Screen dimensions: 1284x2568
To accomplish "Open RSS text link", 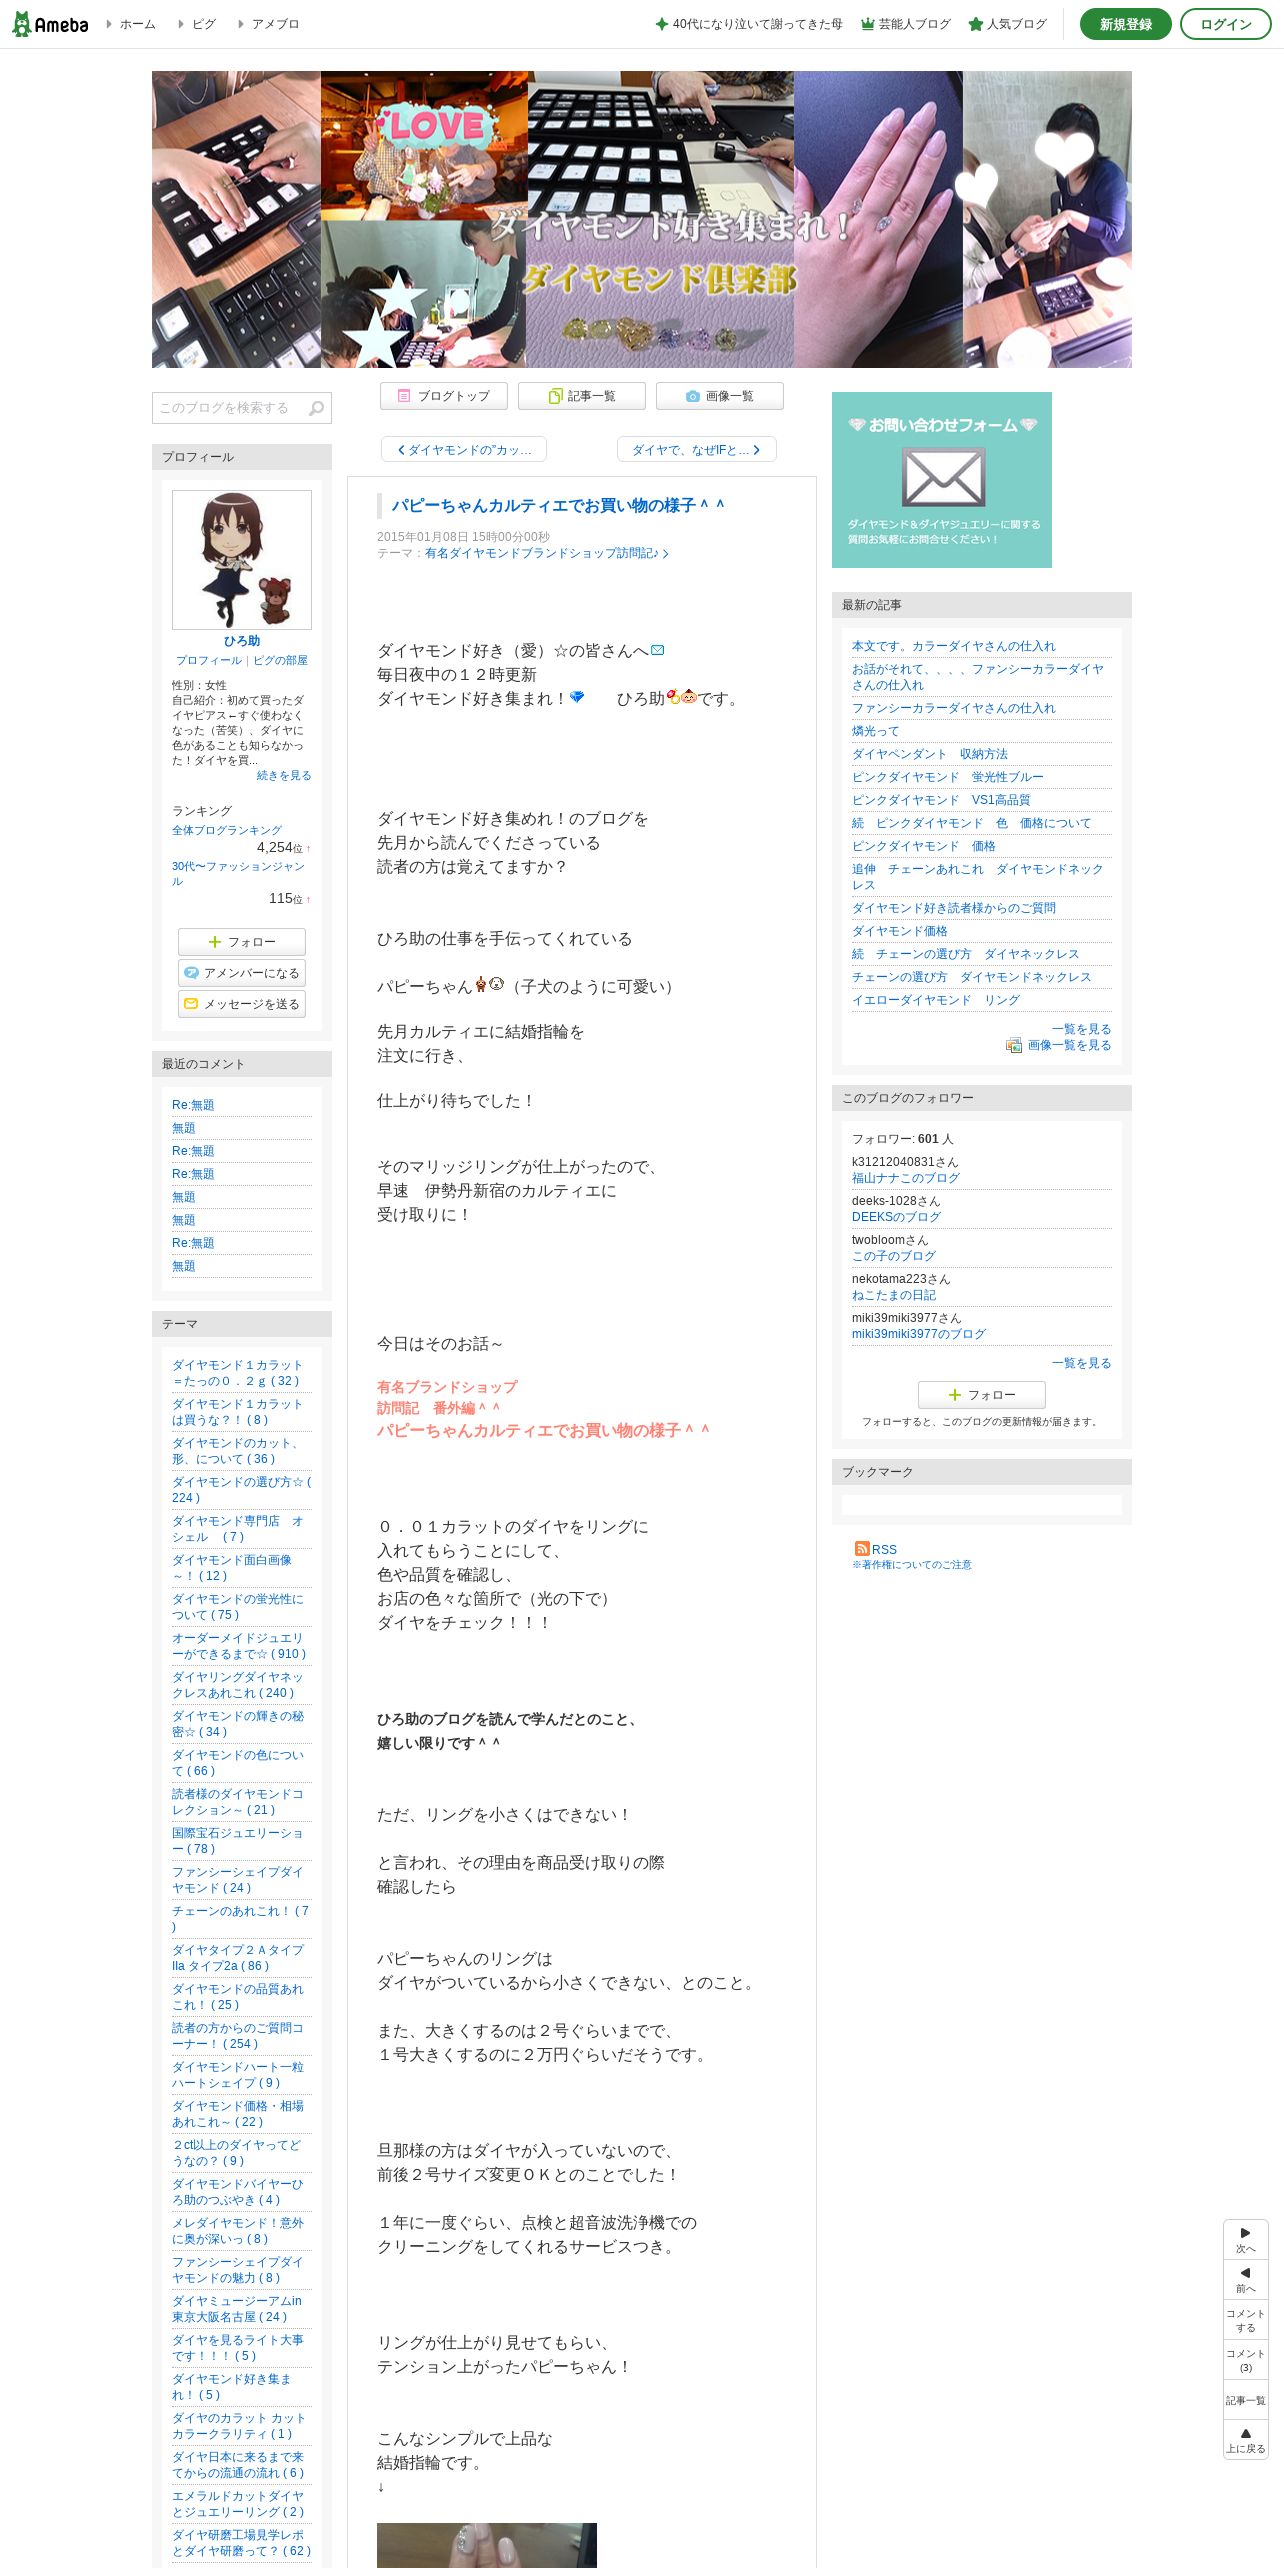I will (884, 1549).
